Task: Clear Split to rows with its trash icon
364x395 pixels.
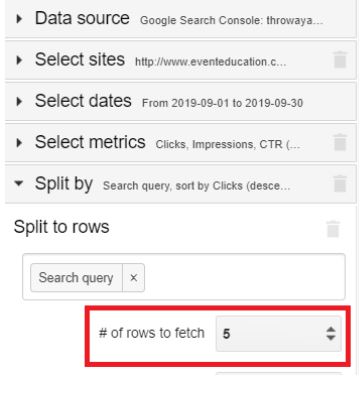Action: click(333, 229)
